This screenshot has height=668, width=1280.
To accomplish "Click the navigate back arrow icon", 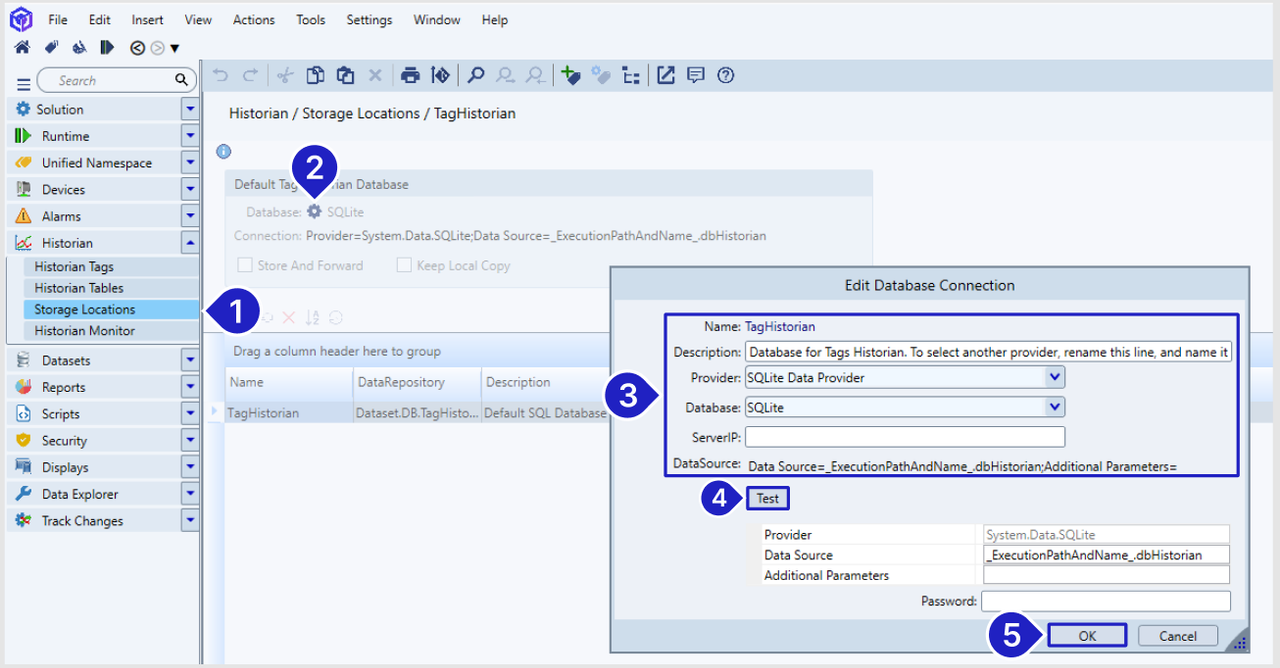I will 137,47.
